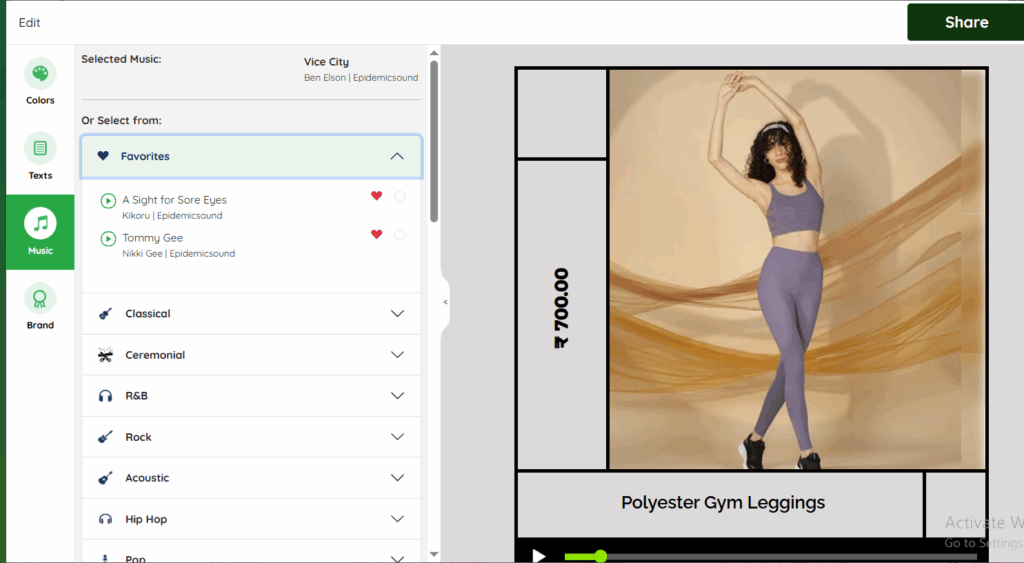The height and width of the screenshot is (563, 1024).
Task: Click the green video progress slider
Action: 600,556
